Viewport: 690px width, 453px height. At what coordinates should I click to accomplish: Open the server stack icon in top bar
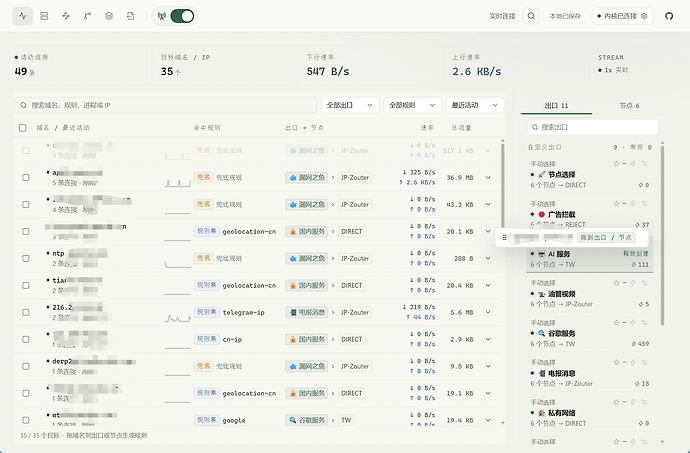point(44,16)
